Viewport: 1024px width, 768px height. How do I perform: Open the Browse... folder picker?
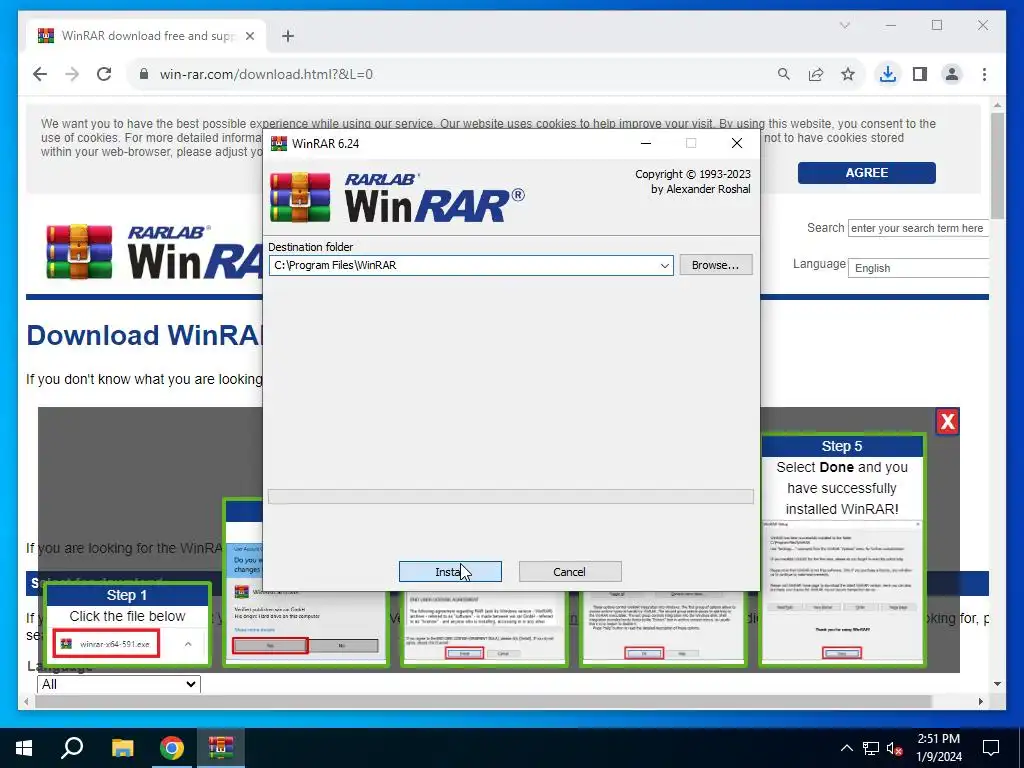[x=715, y=264]
